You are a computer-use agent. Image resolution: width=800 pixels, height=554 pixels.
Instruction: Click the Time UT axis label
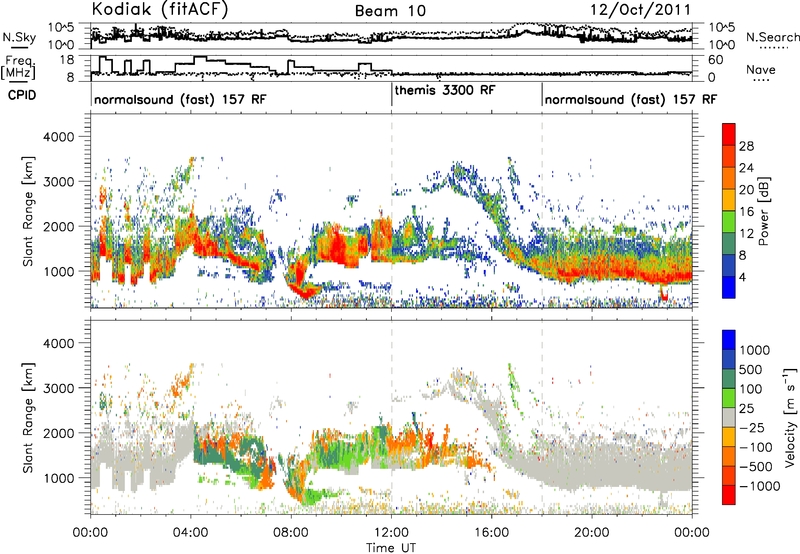pyautogui.click(x=391, y=548)
